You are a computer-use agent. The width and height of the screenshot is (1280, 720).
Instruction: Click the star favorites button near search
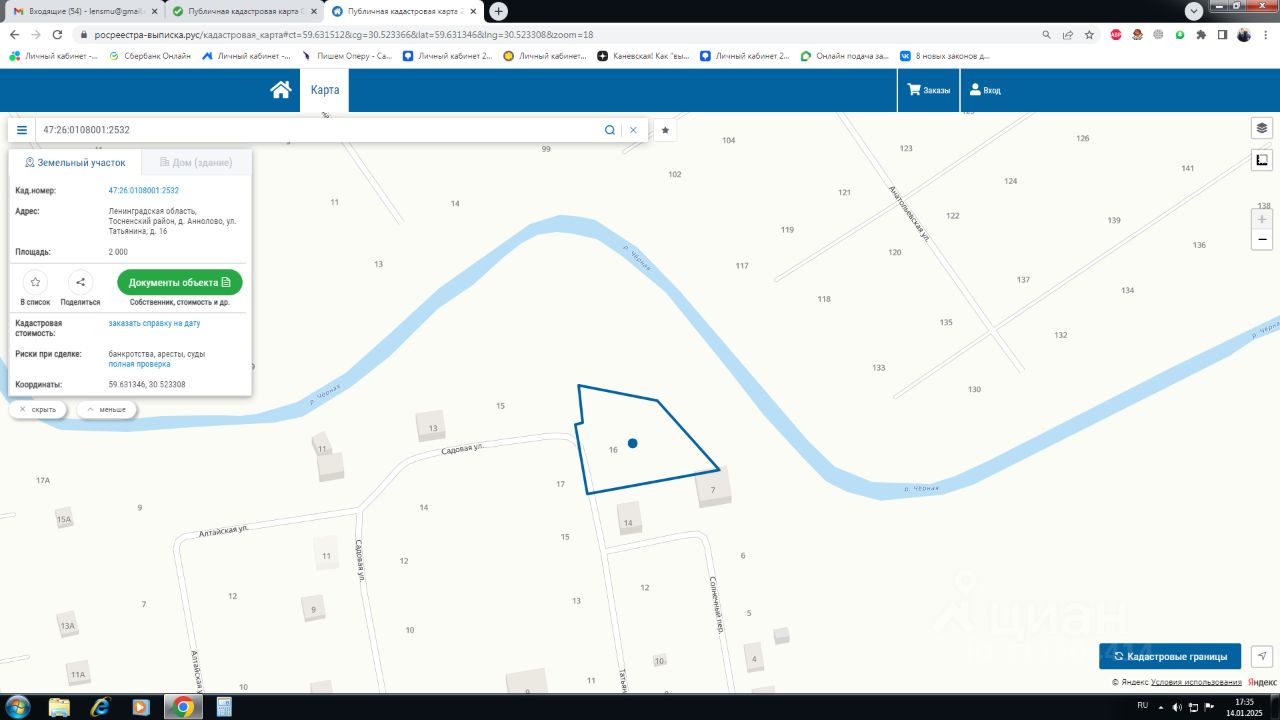click(x=665, y=130)
